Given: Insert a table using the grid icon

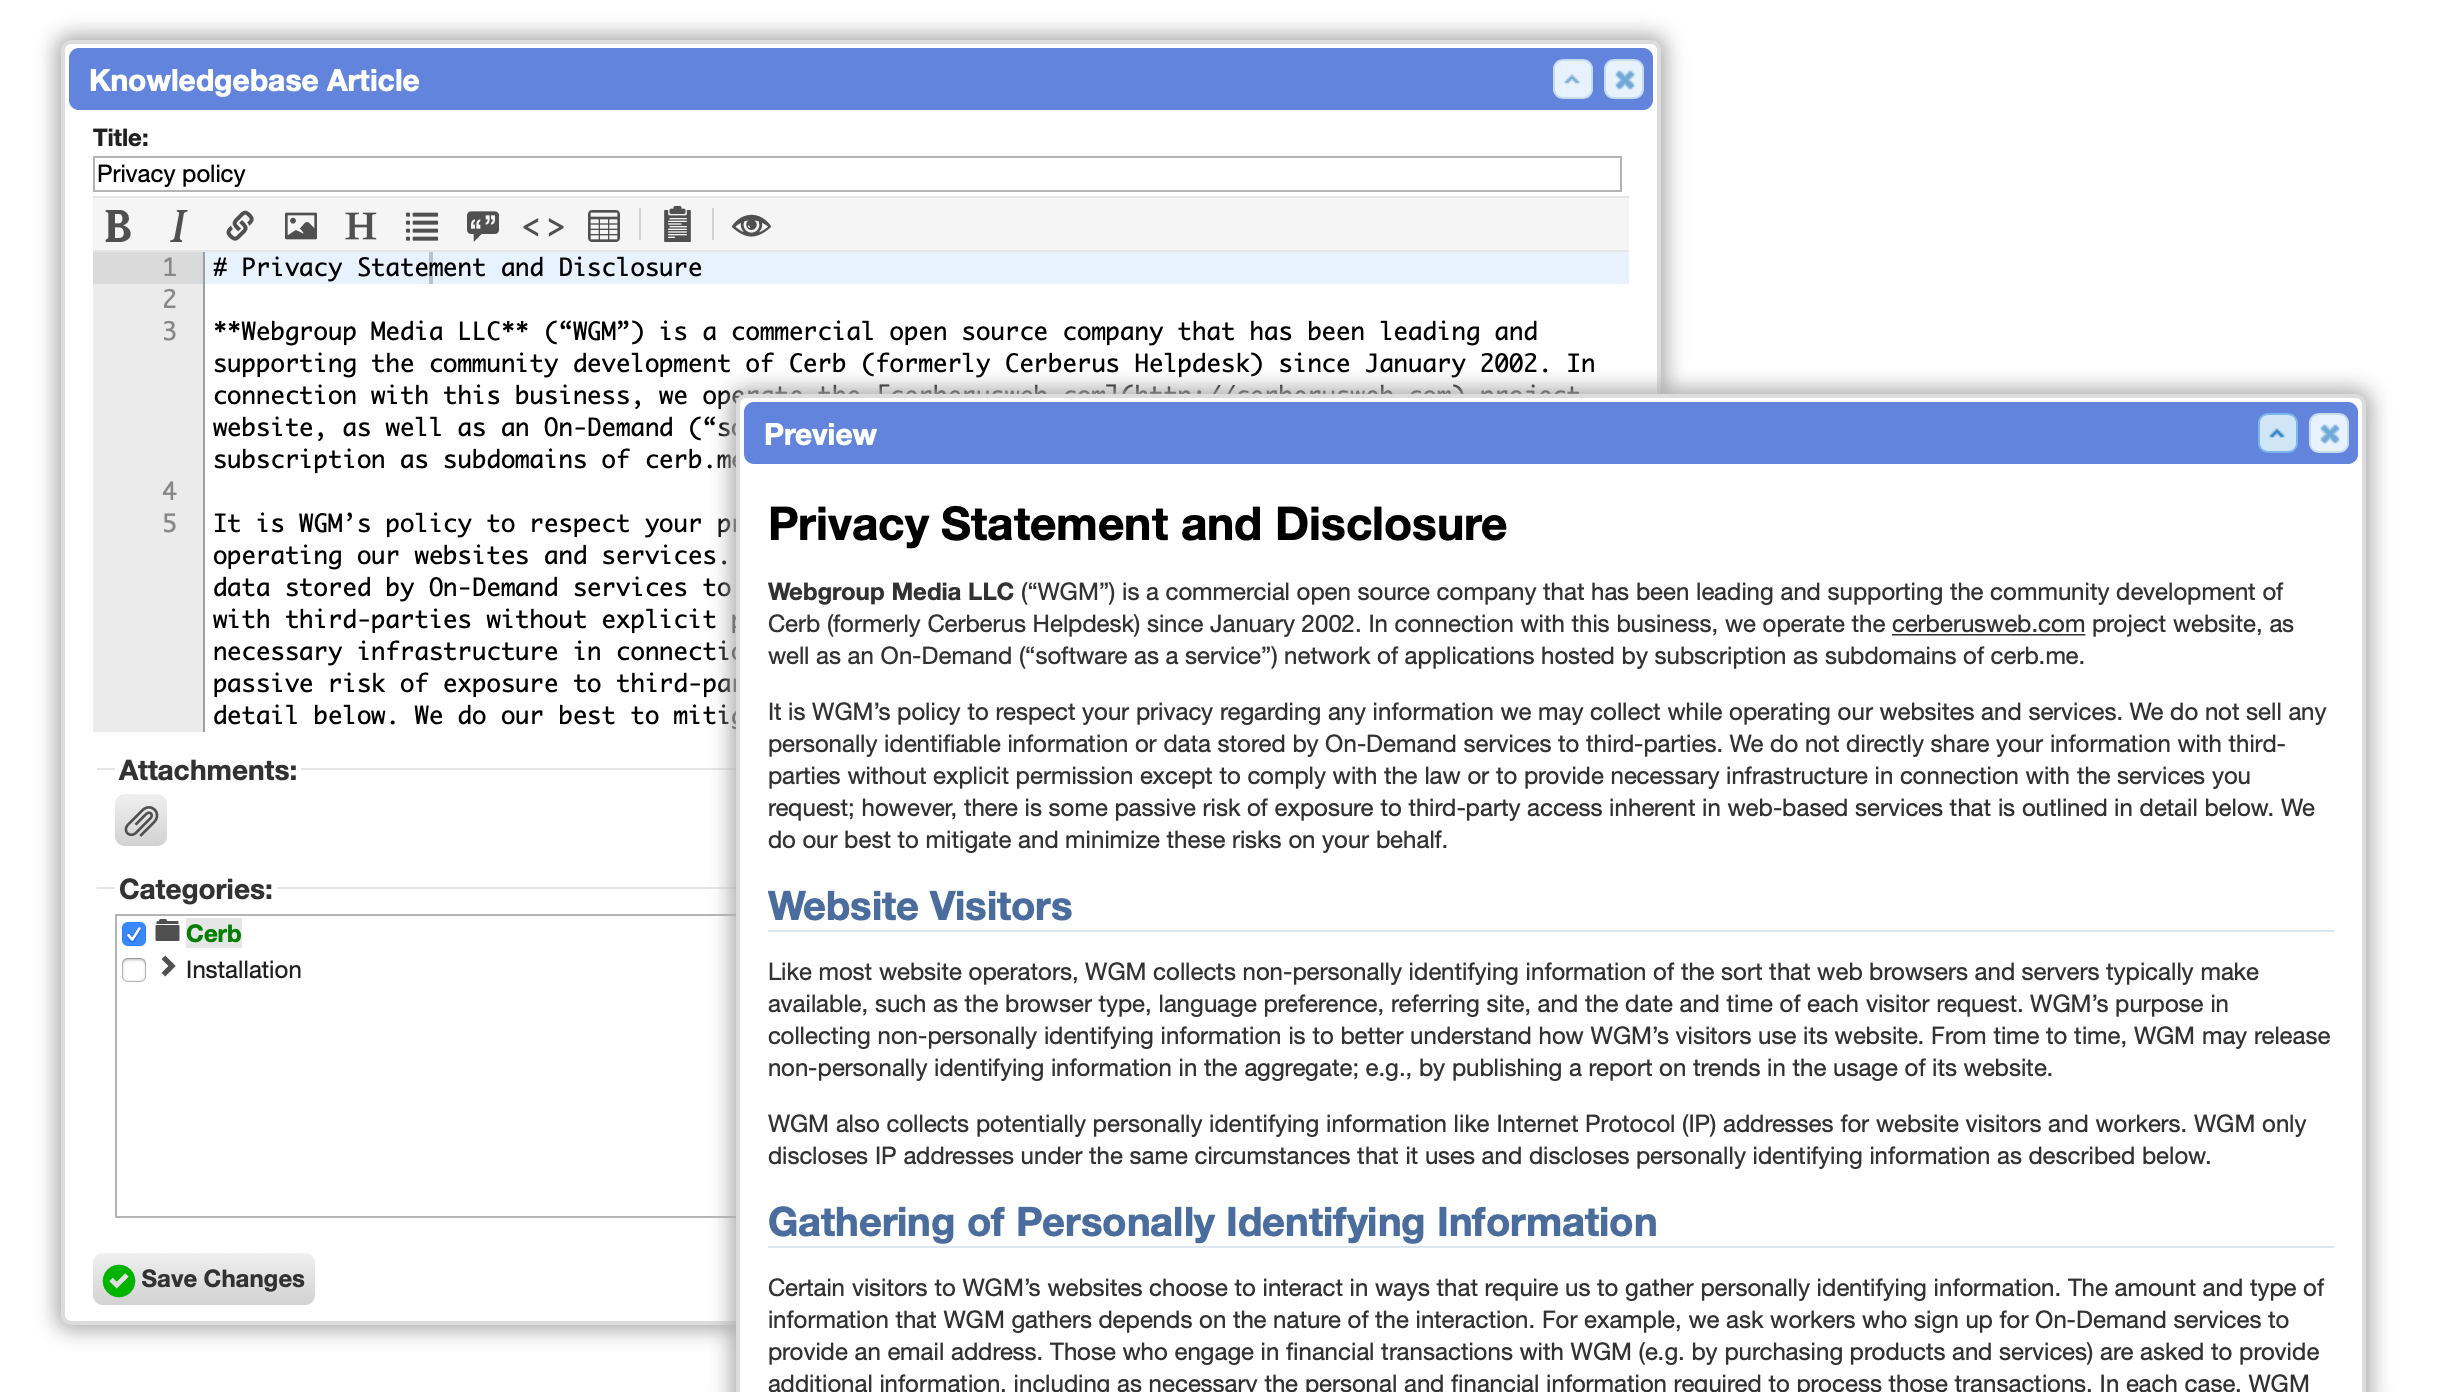Looking at the screenshot, I should [x=604, y=226].
